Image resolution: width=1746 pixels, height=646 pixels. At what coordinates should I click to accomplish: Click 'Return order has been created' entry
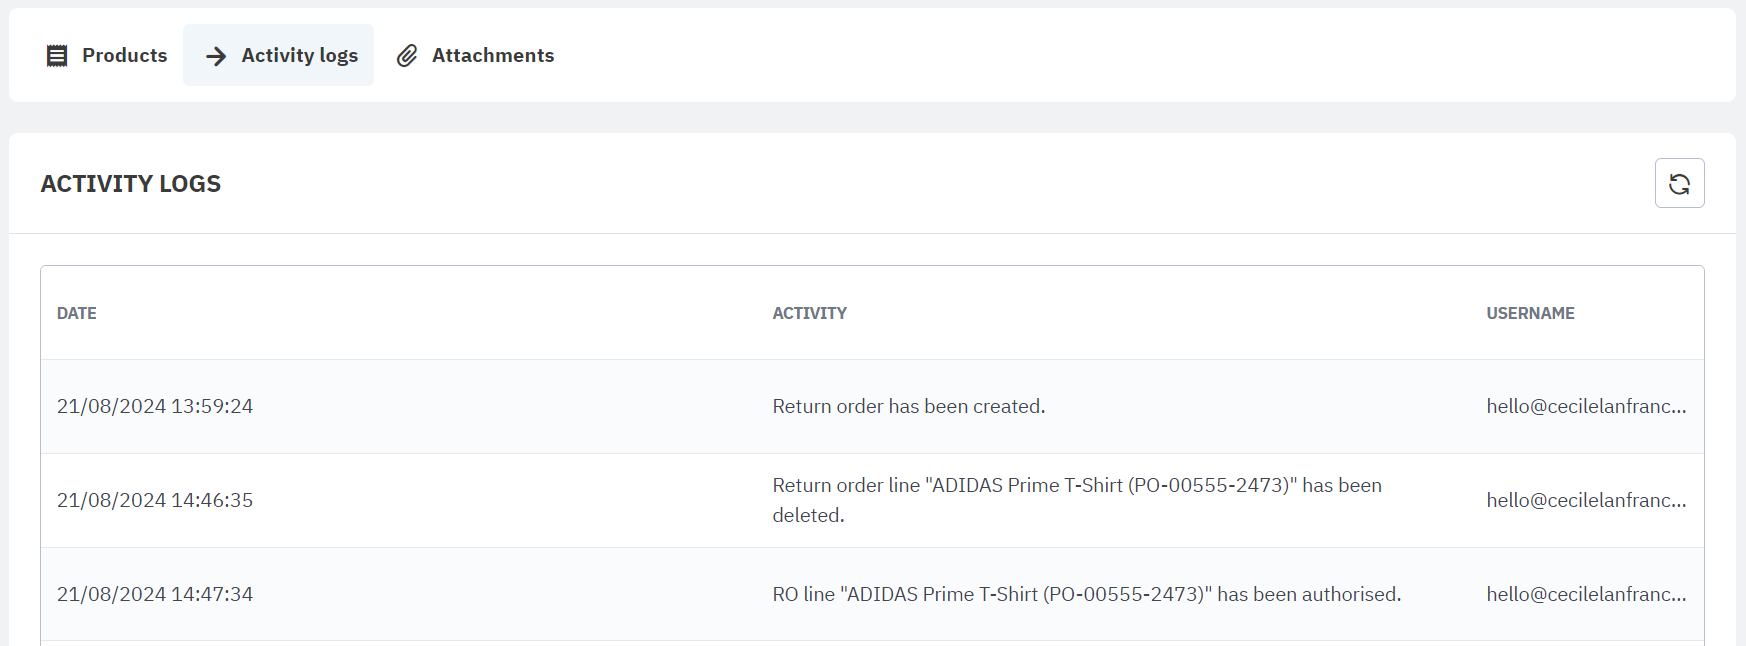[908, 406]
